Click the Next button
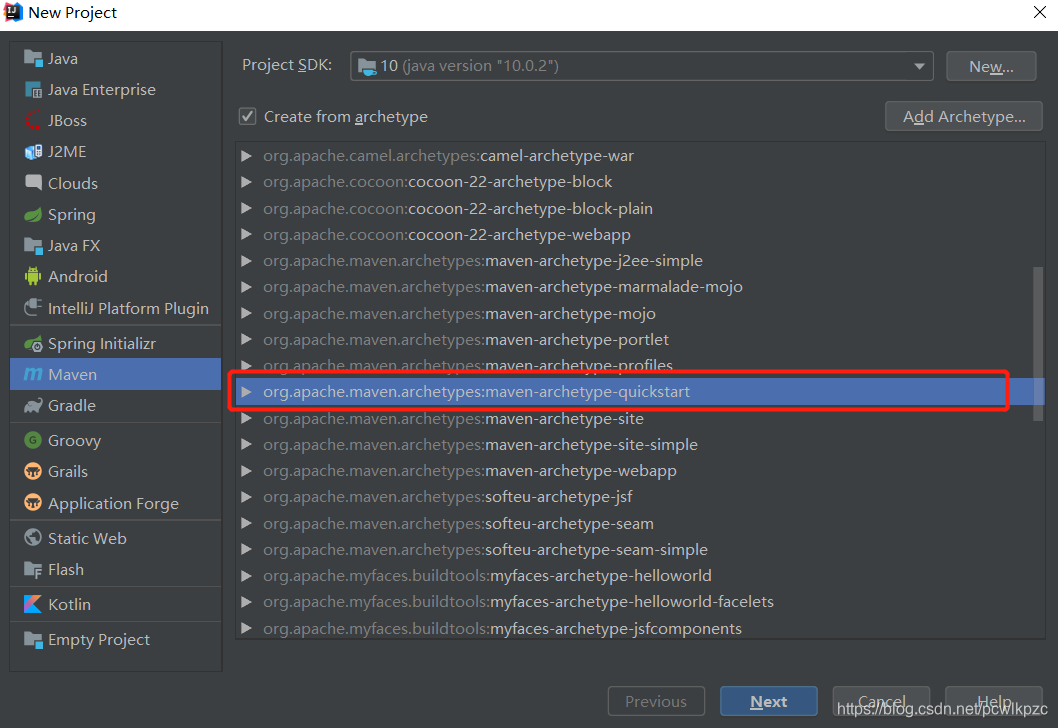1058x728 pixels. [x=769, y=702]
